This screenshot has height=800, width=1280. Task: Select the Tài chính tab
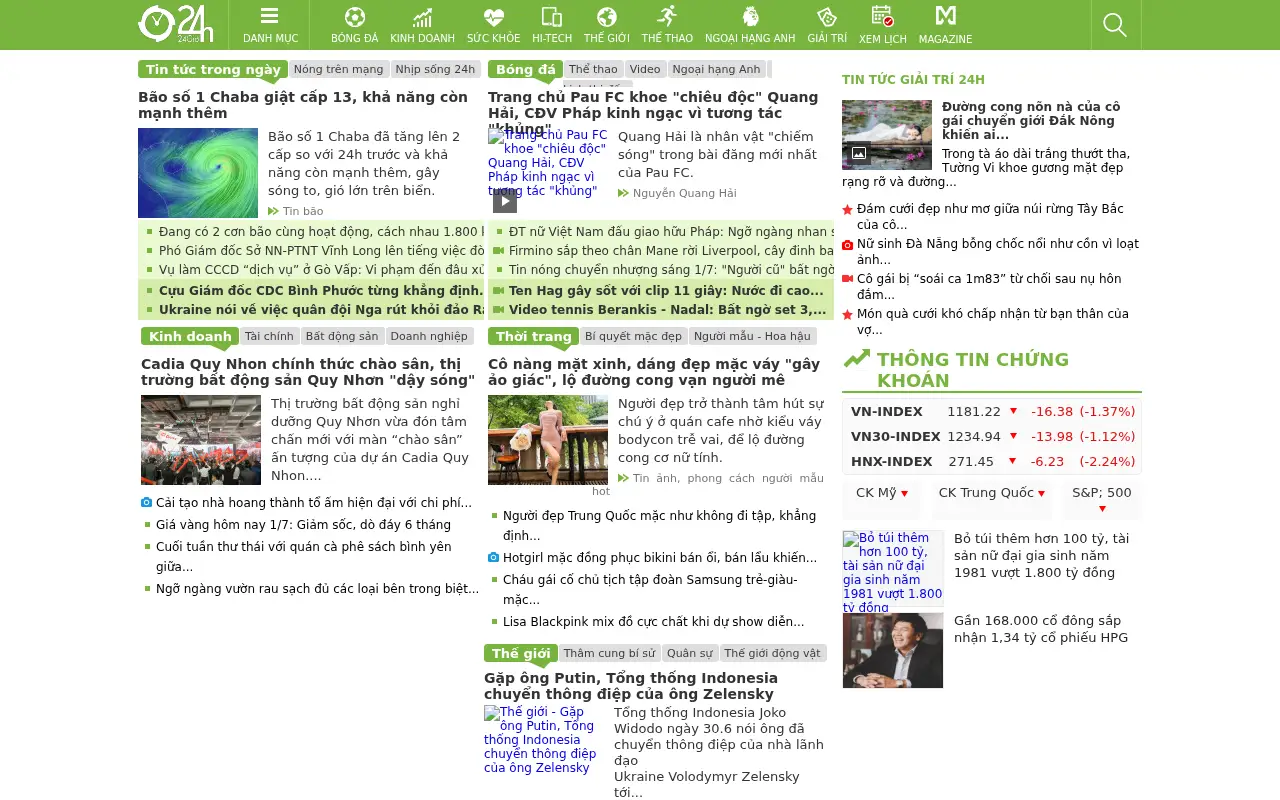point(270,336)
